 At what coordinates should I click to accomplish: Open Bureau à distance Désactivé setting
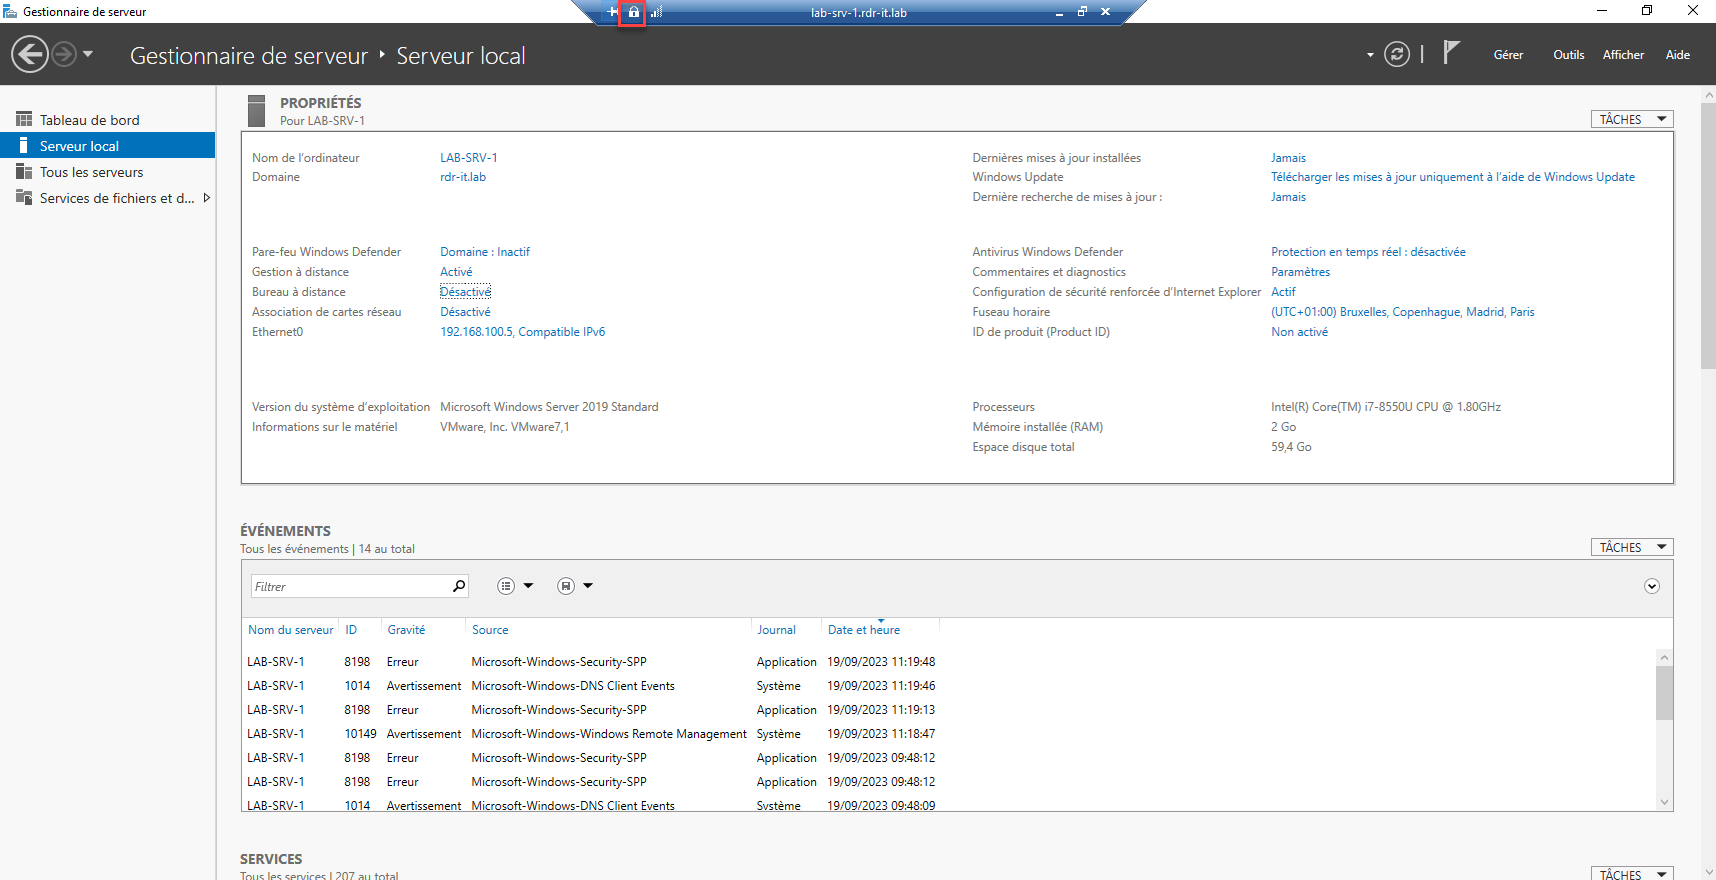click(x=465, y=292)
